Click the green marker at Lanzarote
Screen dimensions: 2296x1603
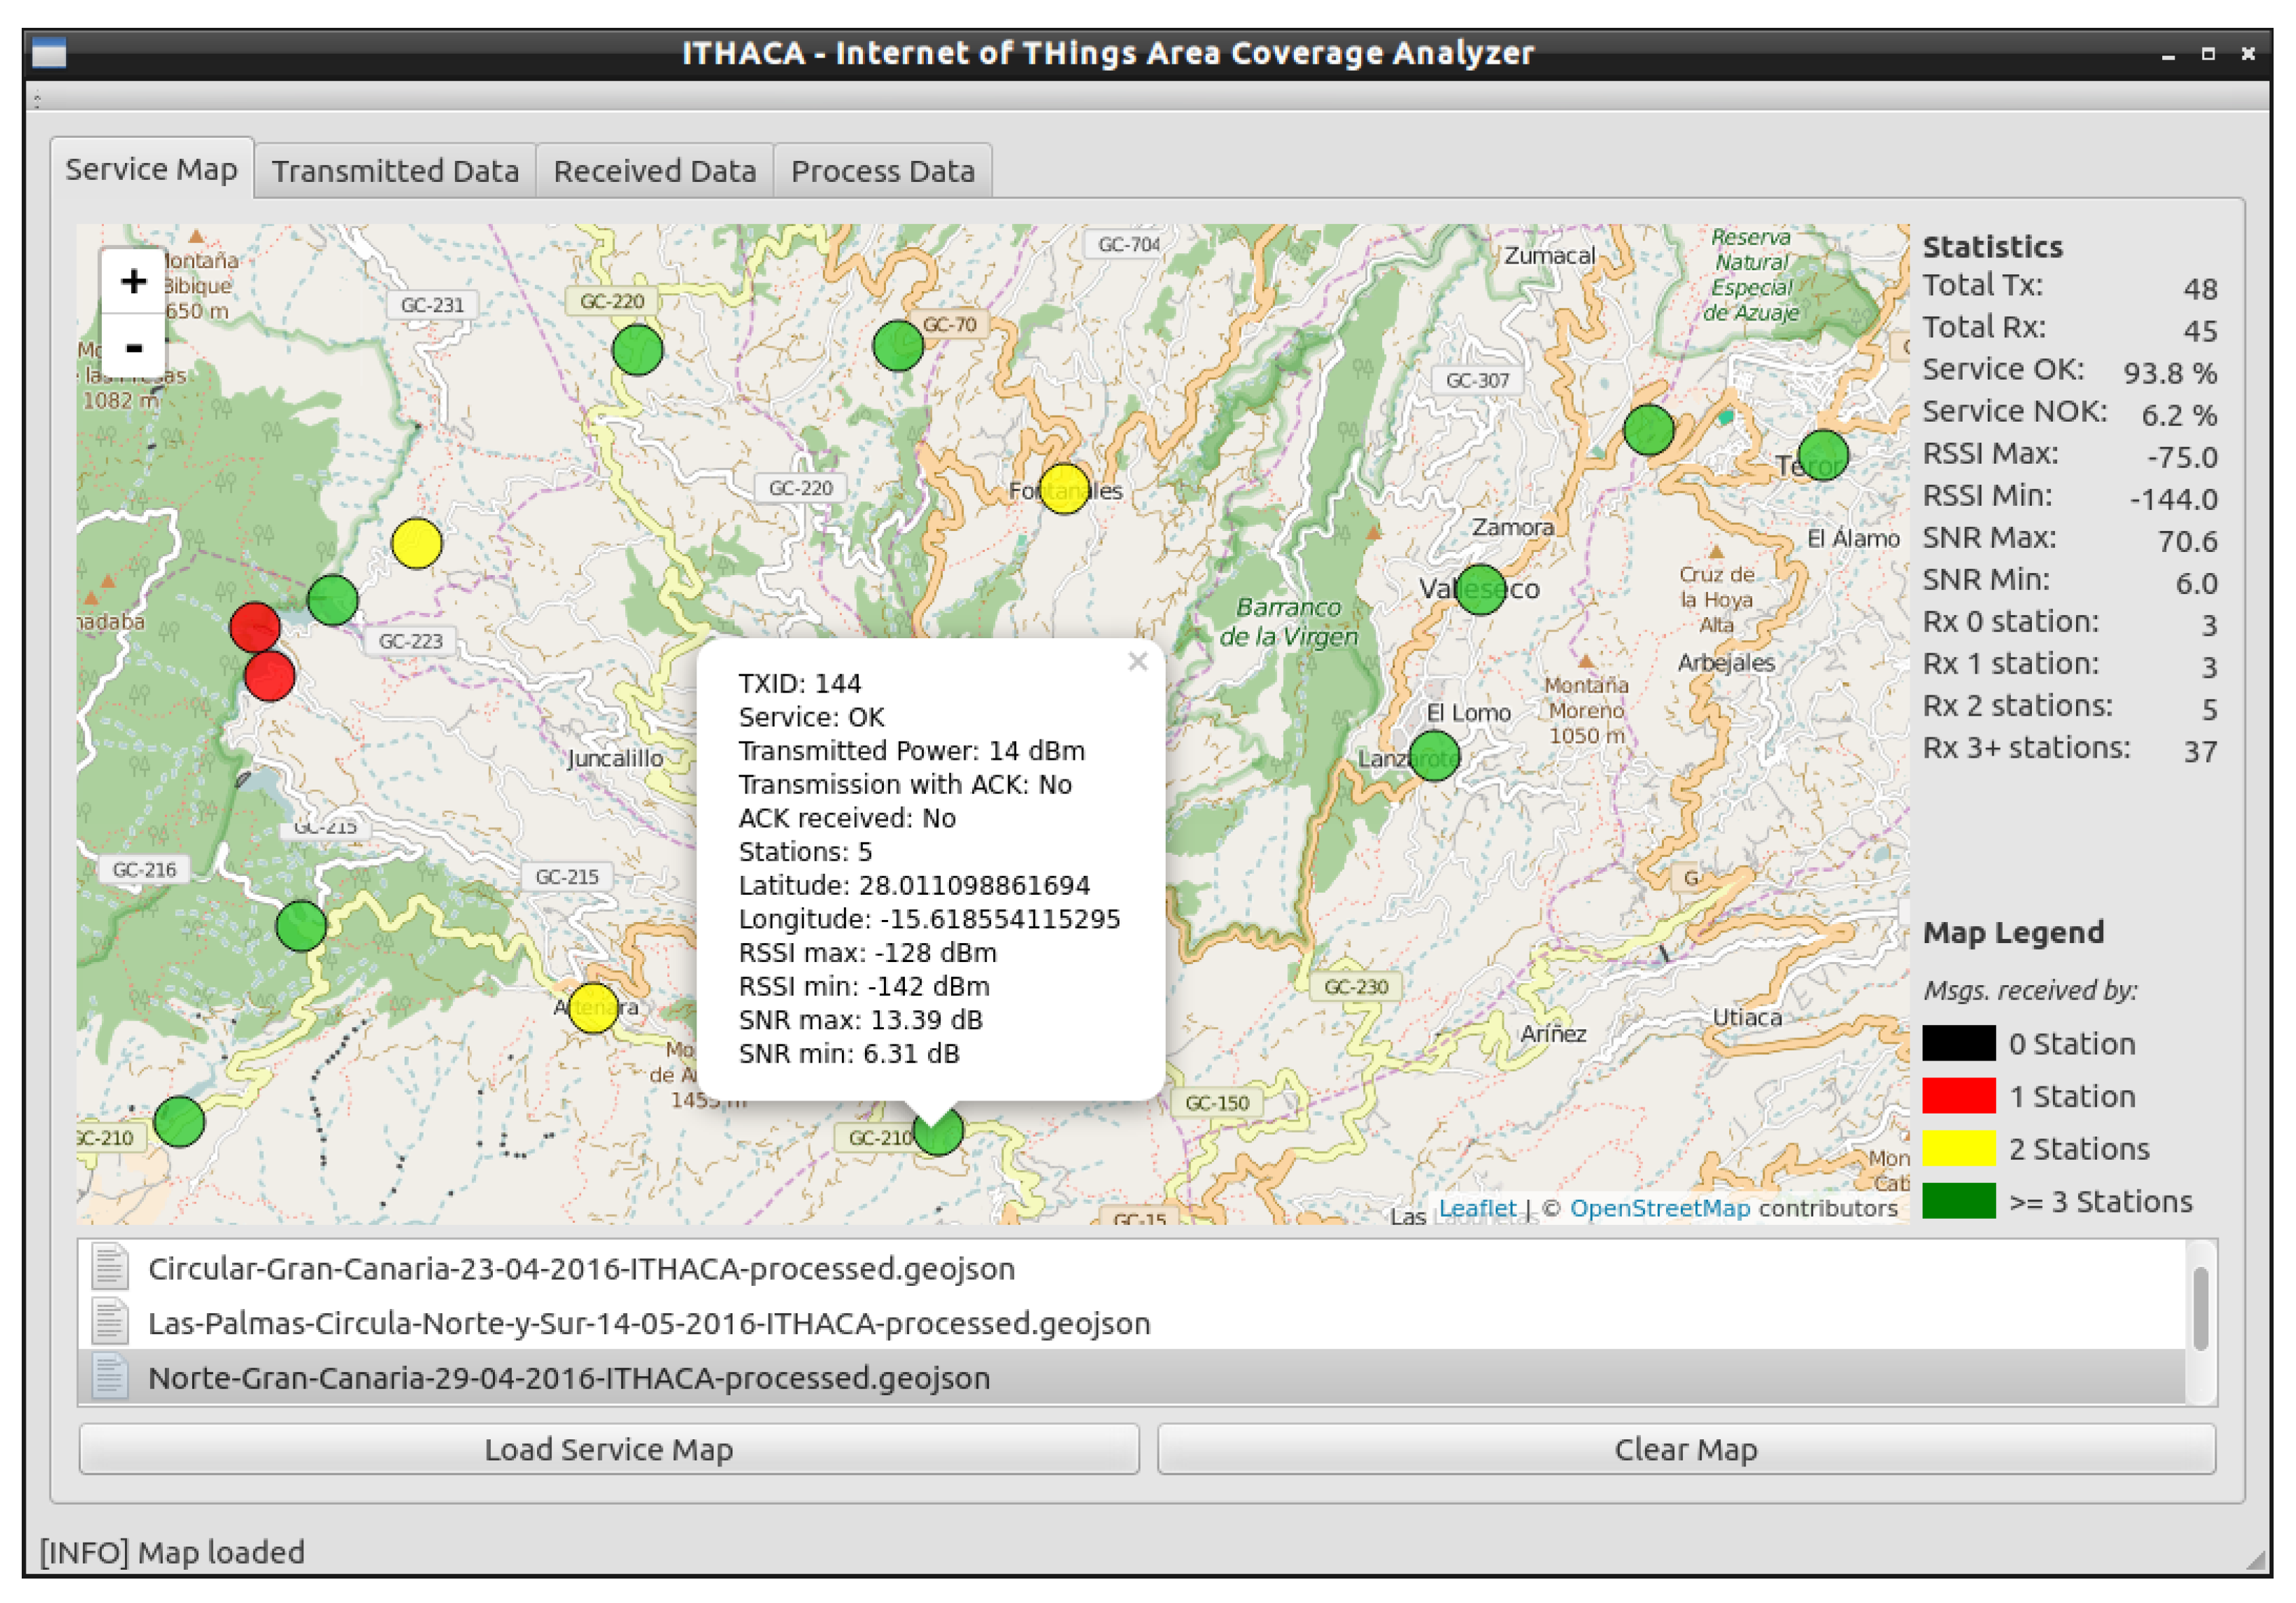coord(1434,755)
